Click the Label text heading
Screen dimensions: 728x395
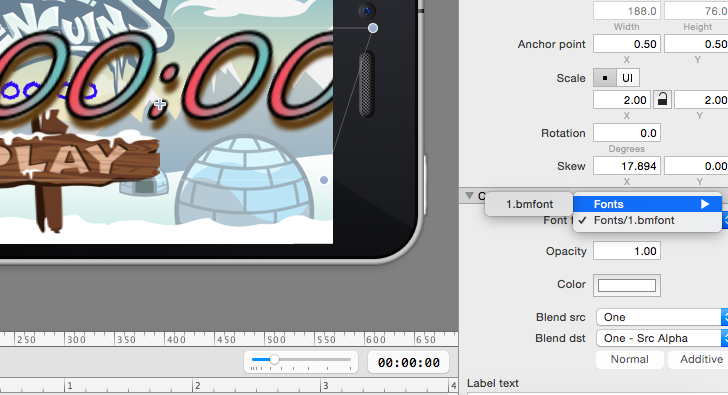point(493,383)
